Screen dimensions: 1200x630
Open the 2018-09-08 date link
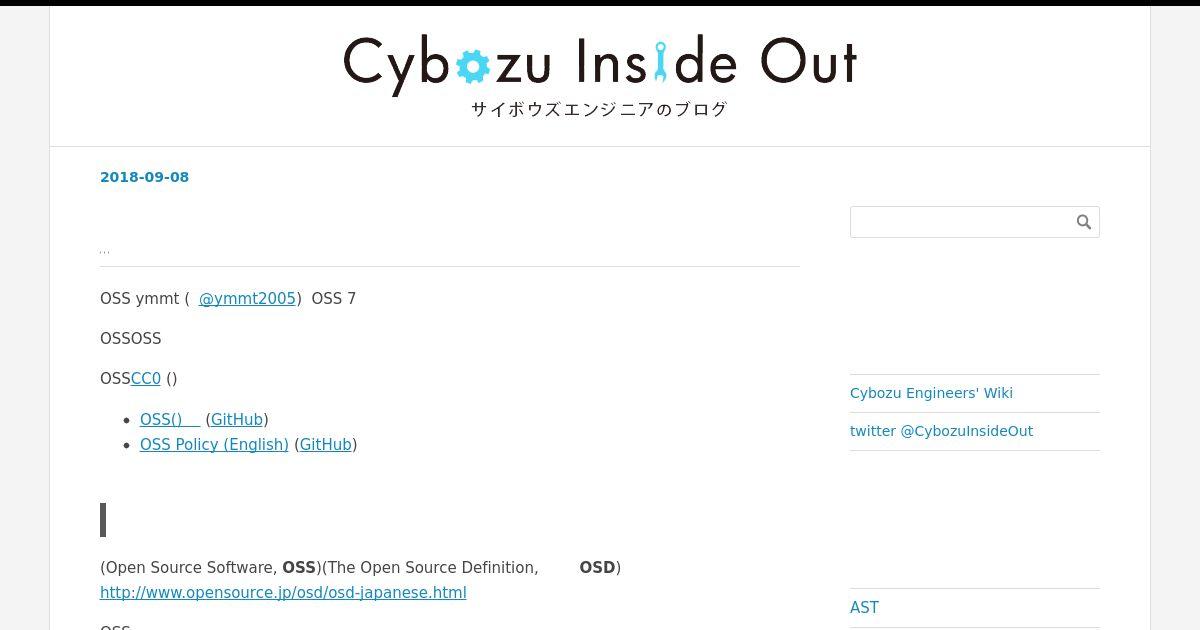coord(144,177)
